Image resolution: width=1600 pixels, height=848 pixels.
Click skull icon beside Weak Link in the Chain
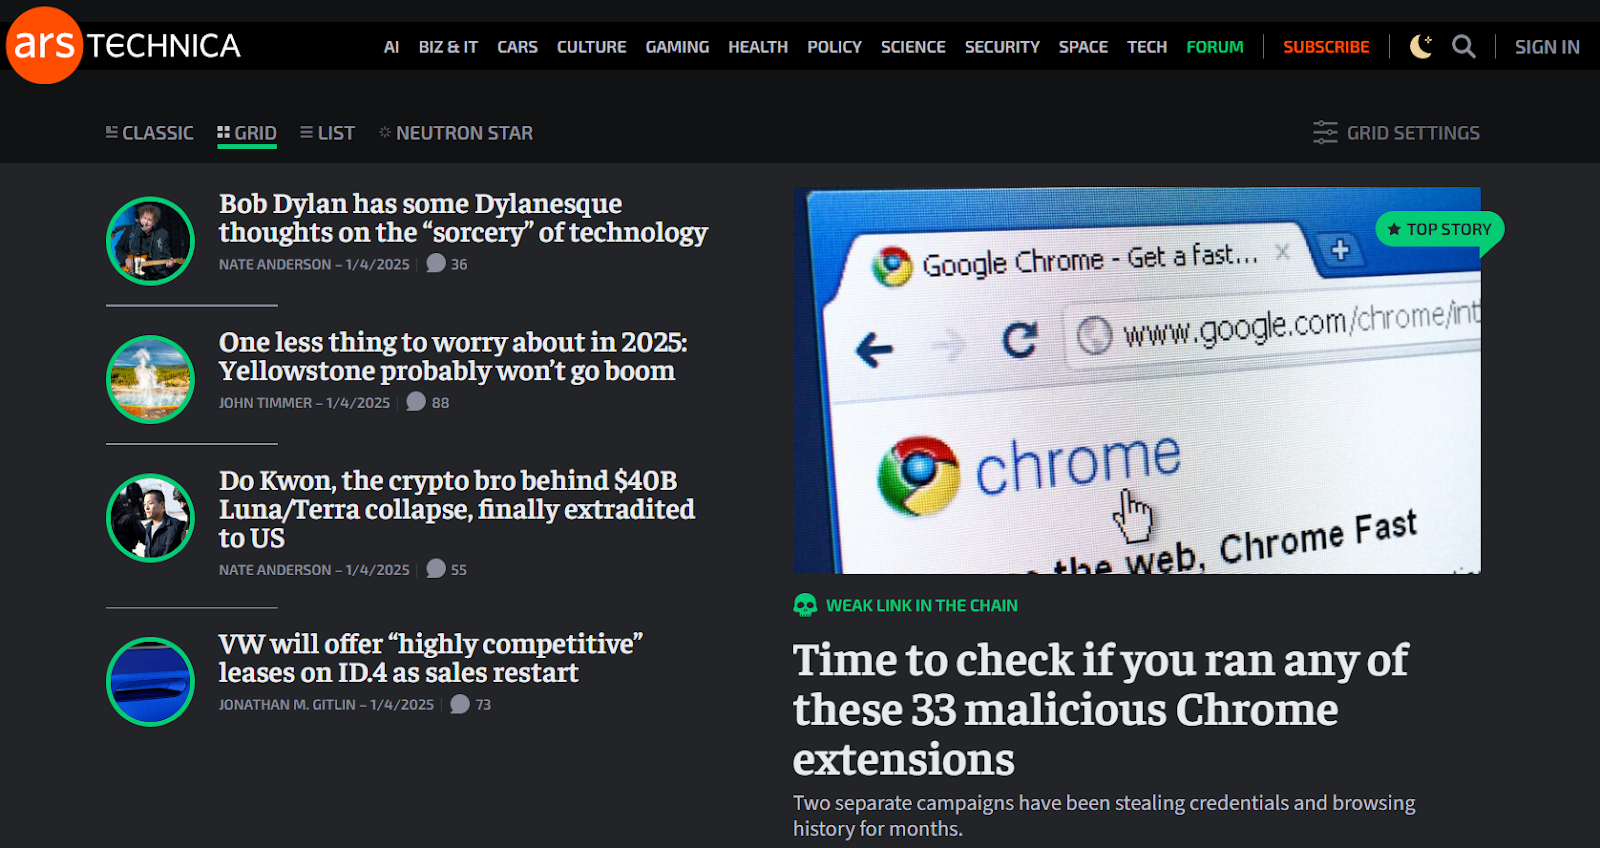[x=805, y=605]
